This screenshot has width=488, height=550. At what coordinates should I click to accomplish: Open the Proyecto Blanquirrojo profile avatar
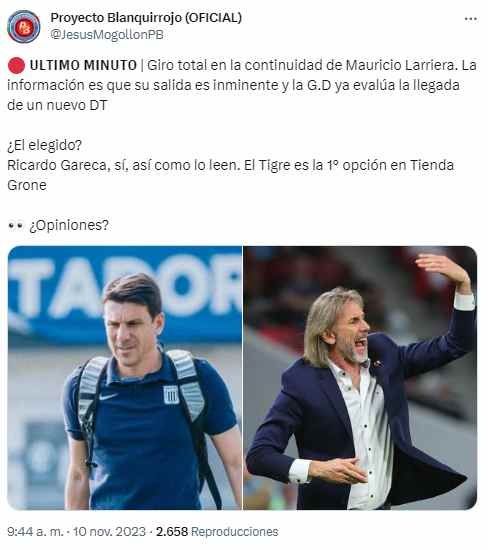[x=24, y=27]
